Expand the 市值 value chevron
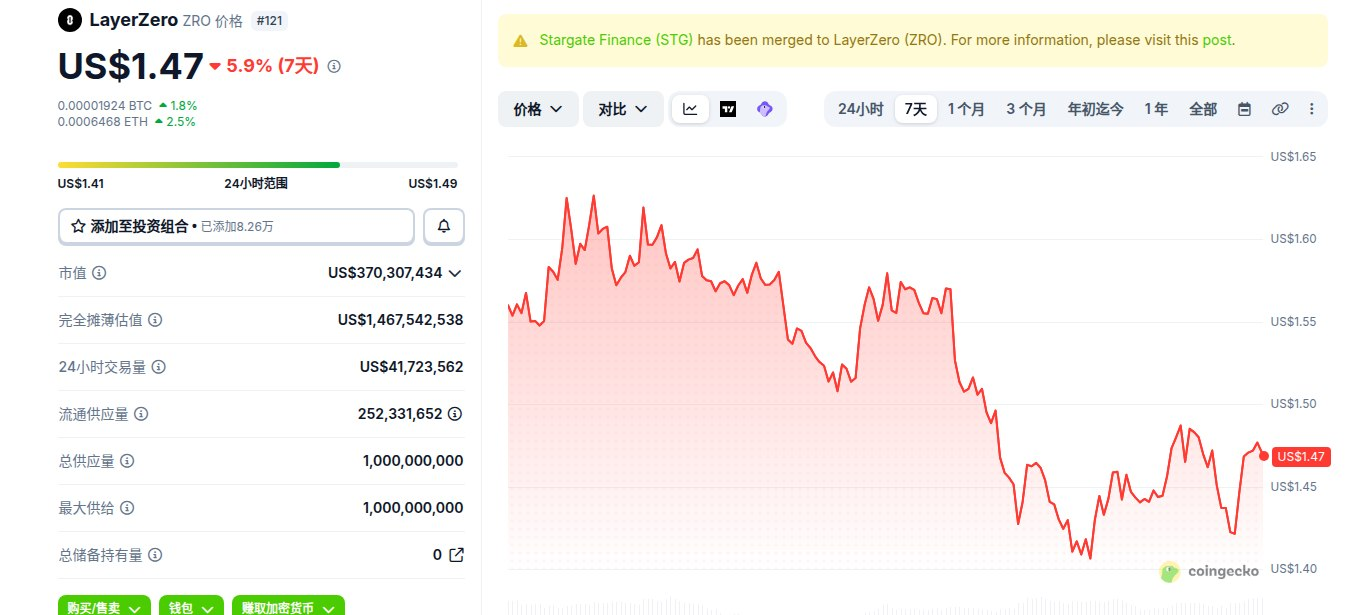 455,273
